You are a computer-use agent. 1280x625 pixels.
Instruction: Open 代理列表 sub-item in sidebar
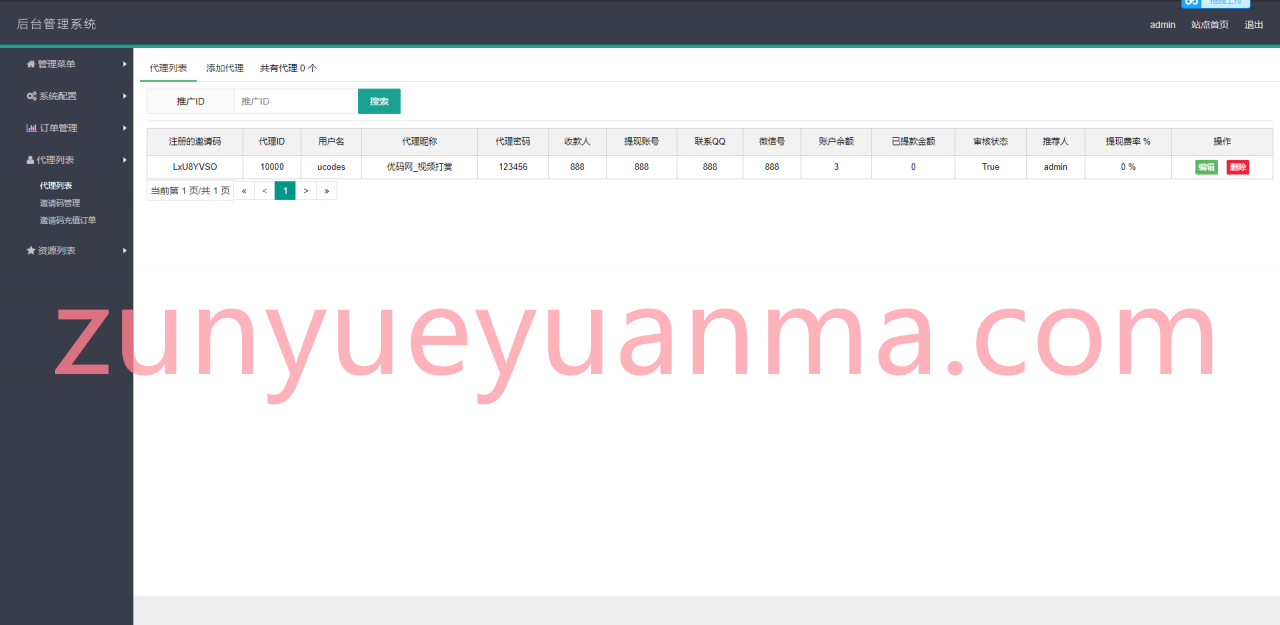(56, 186)
